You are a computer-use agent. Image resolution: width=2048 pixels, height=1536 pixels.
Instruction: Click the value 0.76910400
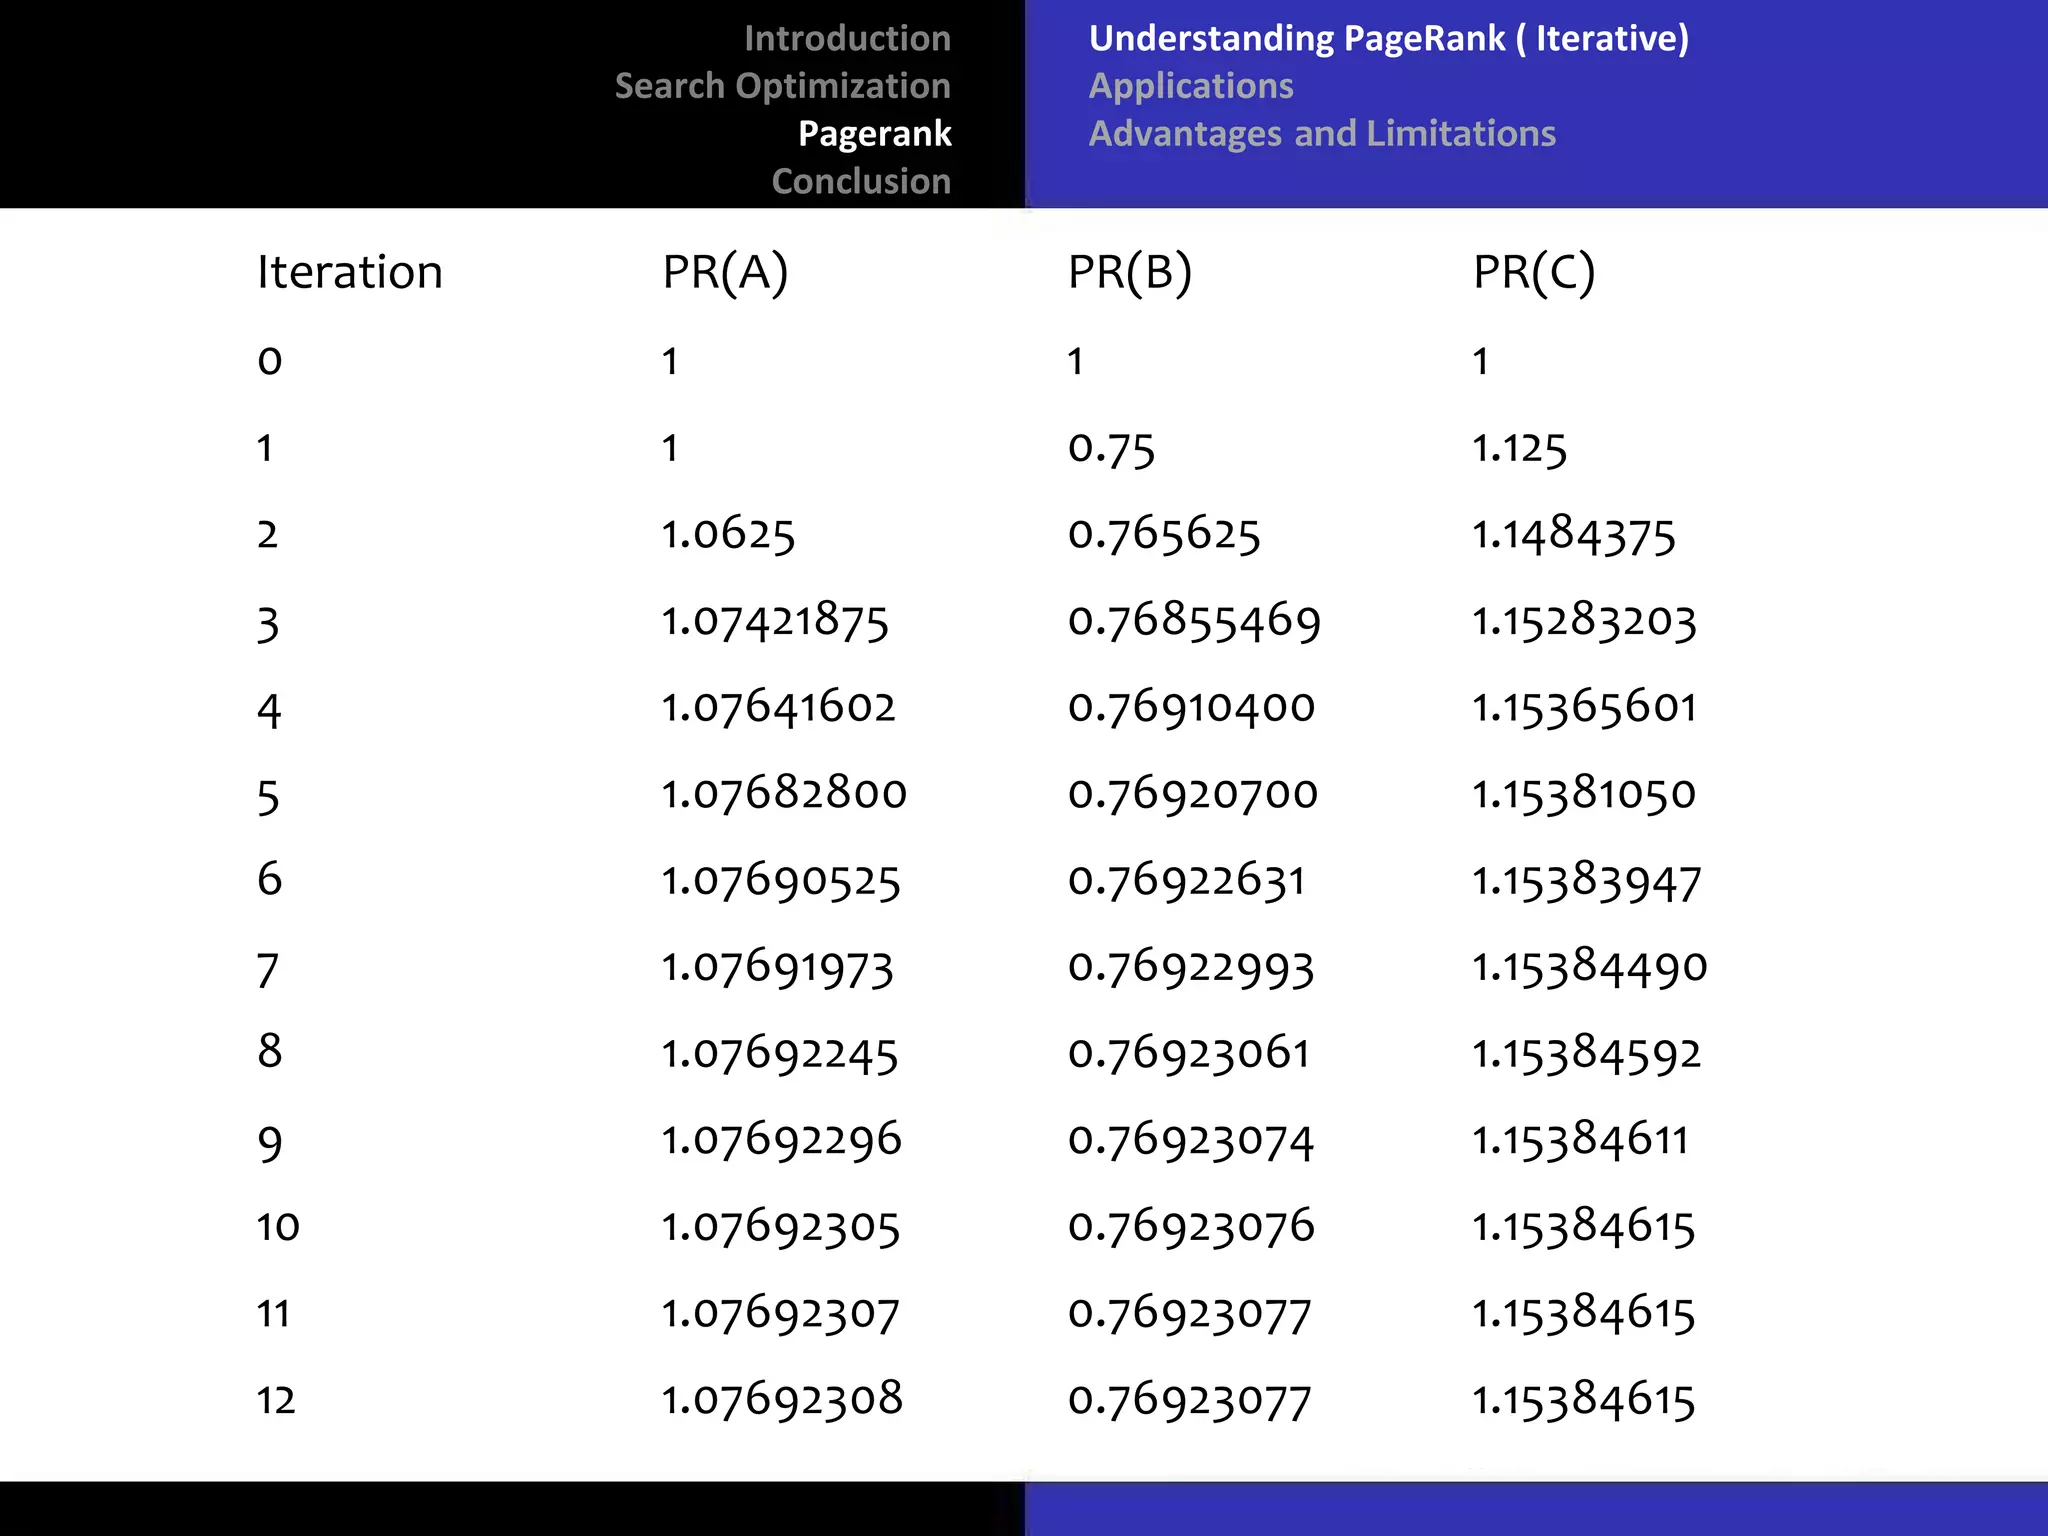(1191, 708)
